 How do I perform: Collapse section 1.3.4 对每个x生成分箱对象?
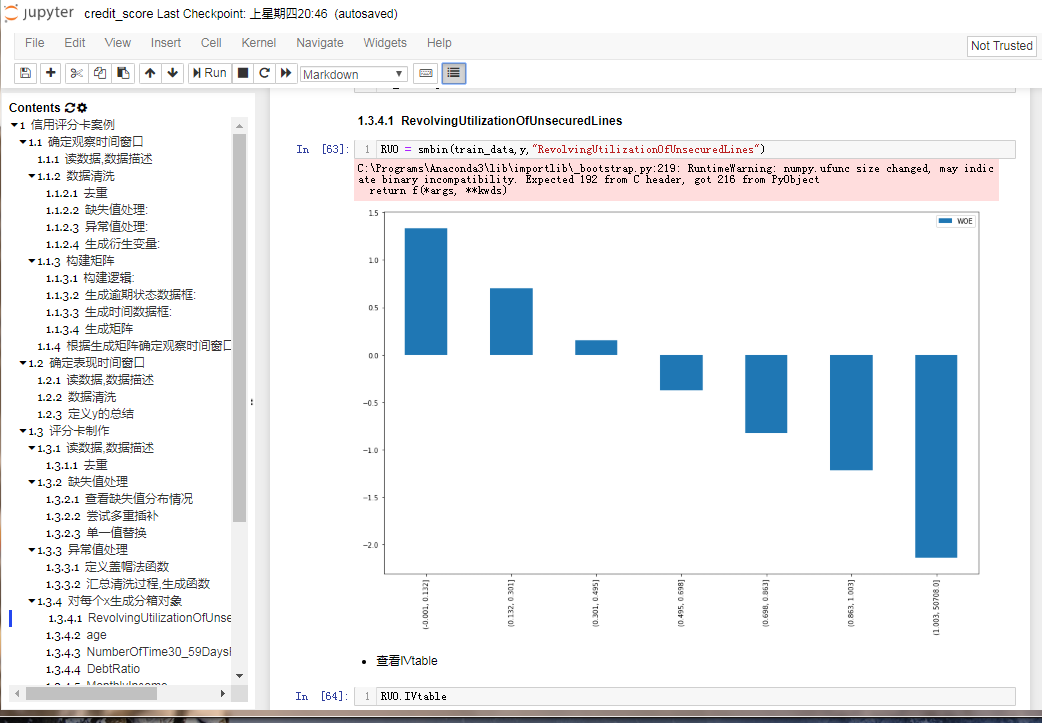32,601
